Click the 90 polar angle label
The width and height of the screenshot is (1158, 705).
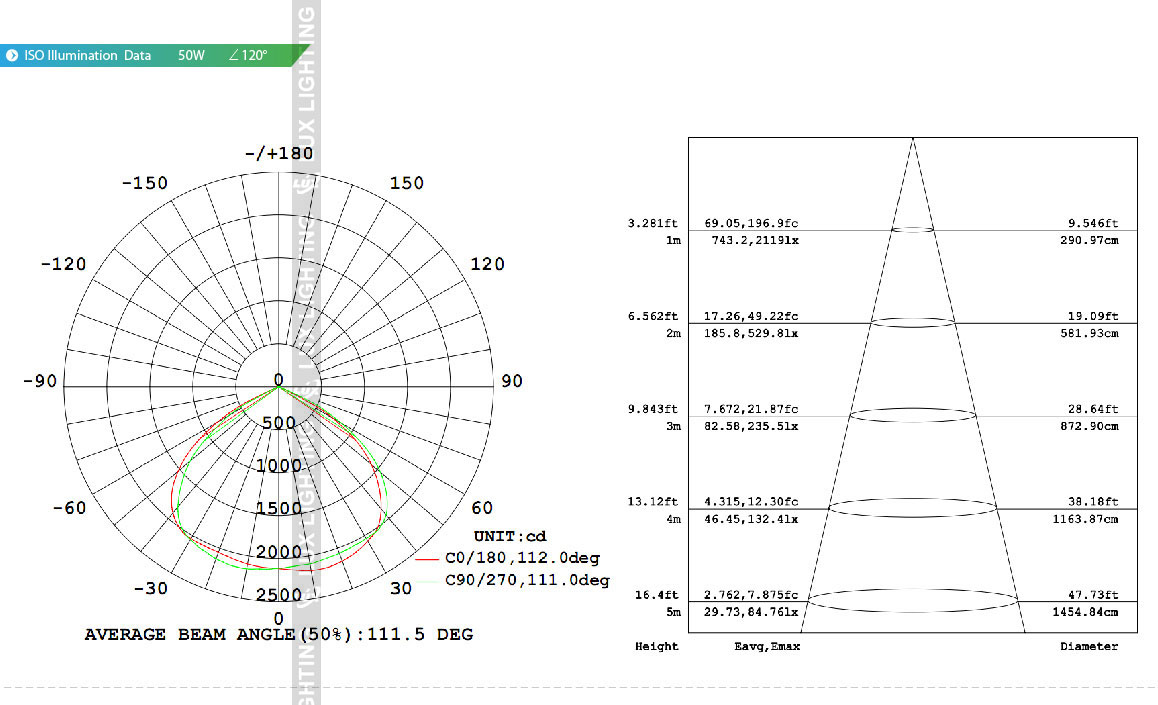(x=512, y=381)
